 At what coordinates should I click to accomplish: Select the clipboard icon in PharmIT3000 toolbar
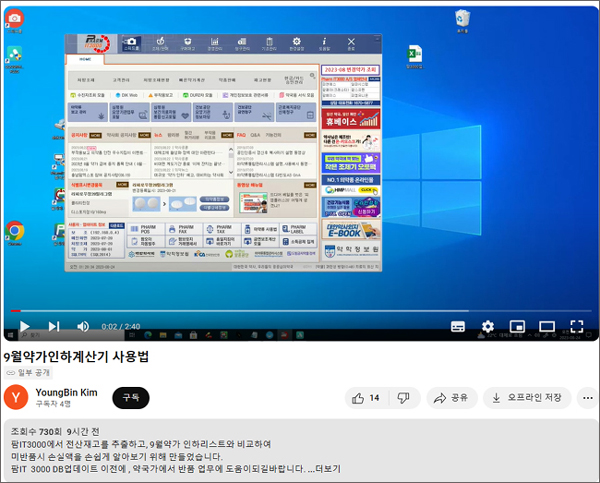point(269,43)
